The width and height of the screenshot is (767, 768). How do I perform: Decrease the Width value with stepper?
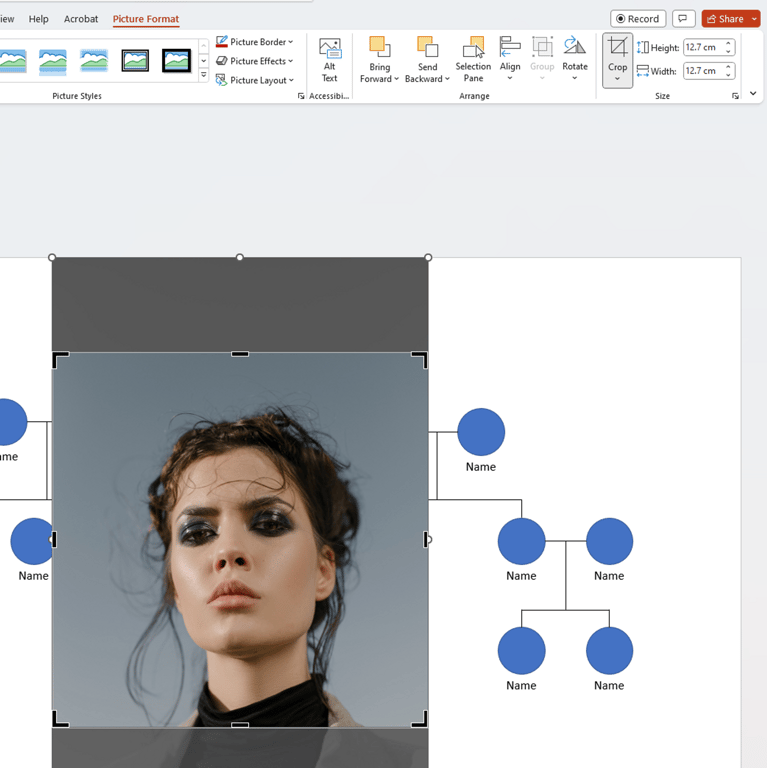click(x=728, y=75)
